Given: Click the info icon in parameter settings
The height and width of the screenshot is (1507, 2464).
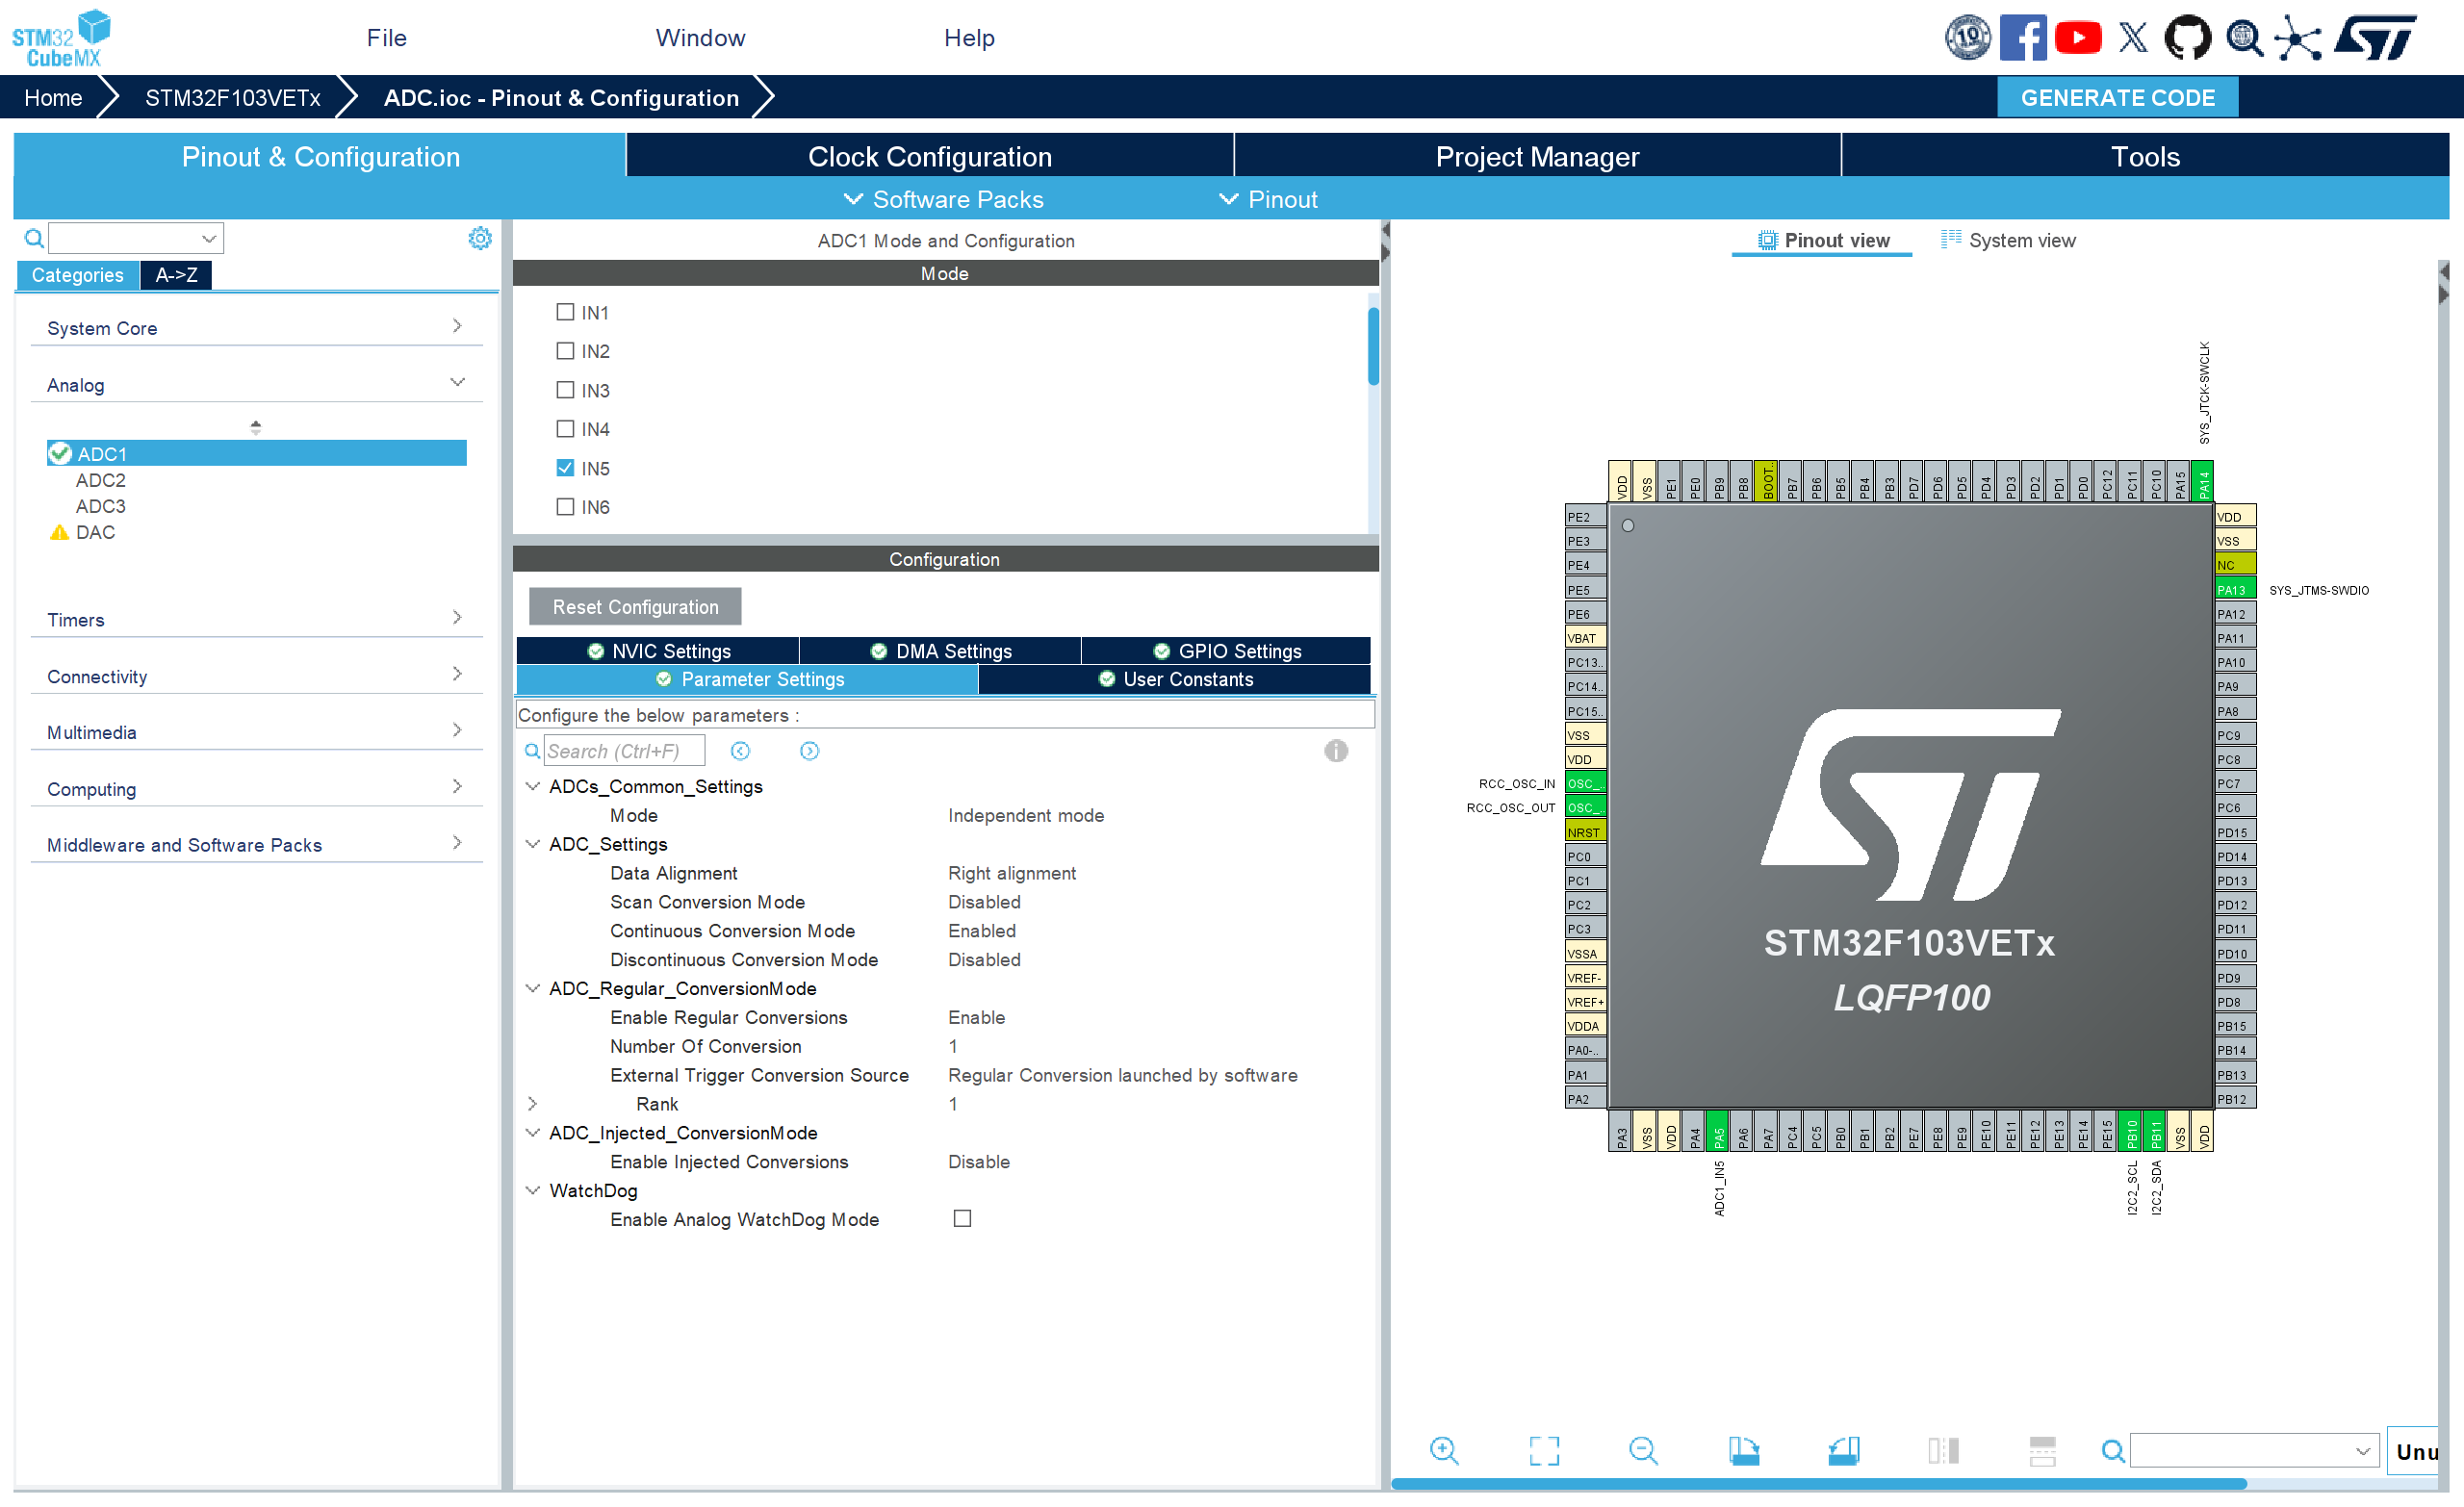Looking at the screenshot, I should pos(1335,750).
